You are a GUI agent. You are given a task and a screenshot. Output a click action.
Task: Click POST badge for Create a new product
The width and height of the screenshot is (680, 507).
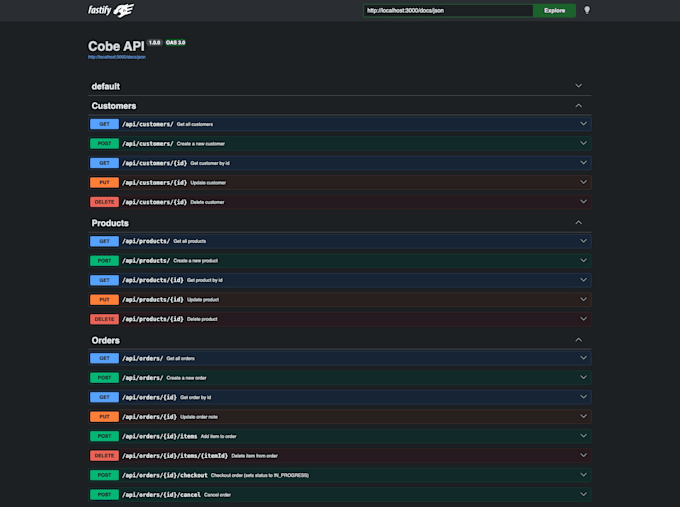click(104, 261)
